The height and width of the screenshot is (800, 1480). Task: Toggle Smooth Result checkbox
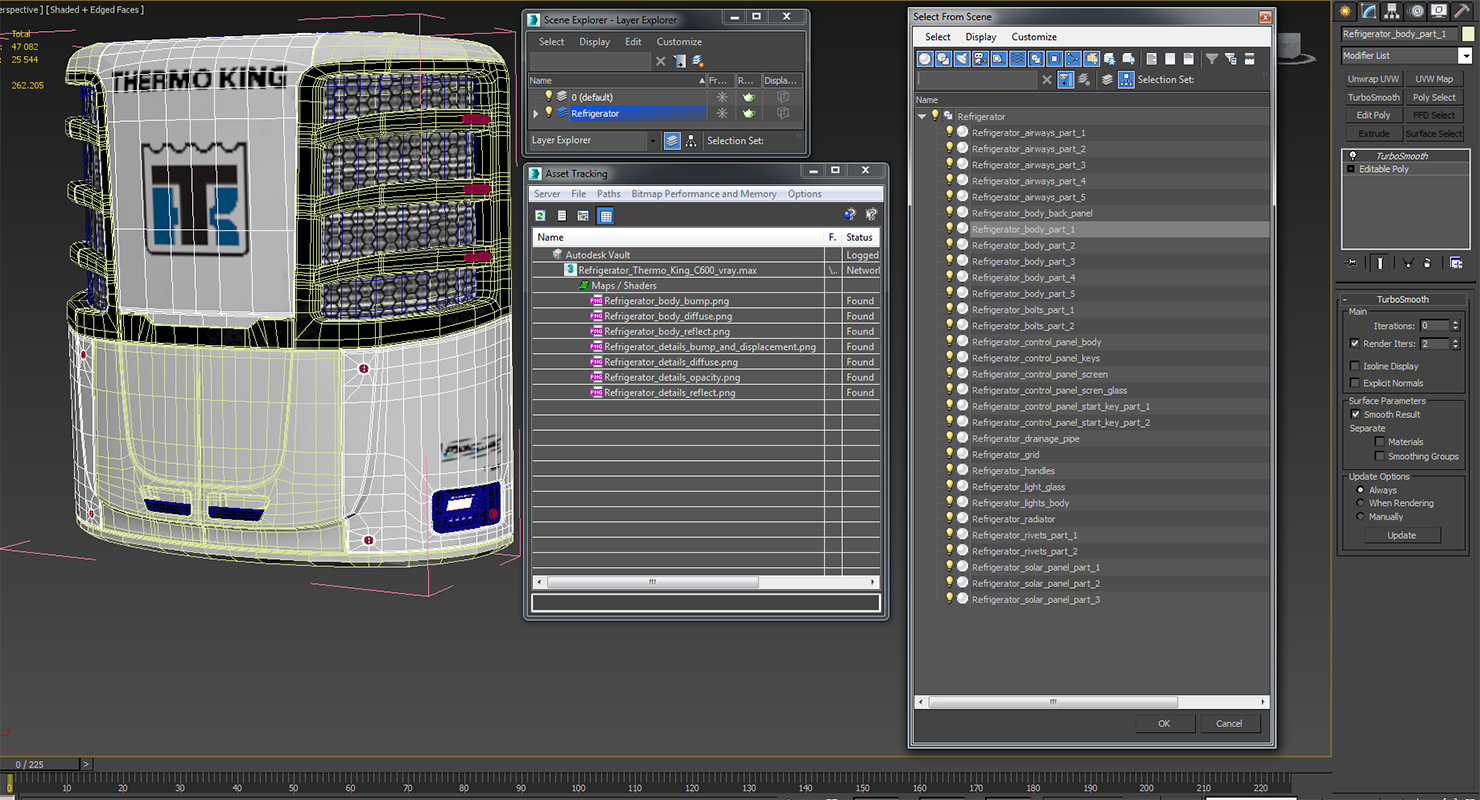coord(1355,414)
